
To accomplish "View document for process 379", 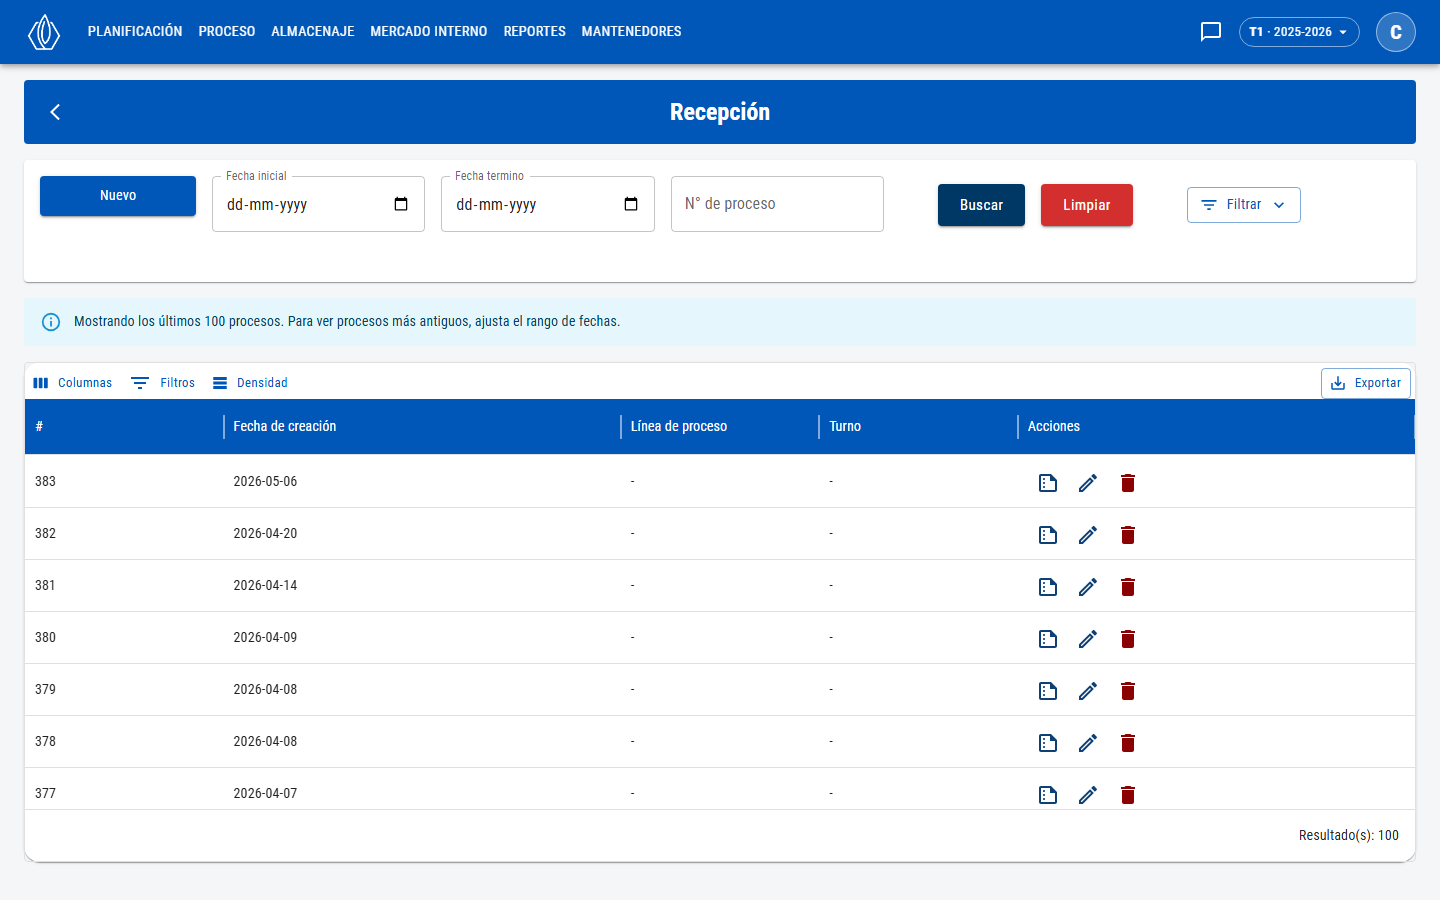I will click(x=1048, y=691).
